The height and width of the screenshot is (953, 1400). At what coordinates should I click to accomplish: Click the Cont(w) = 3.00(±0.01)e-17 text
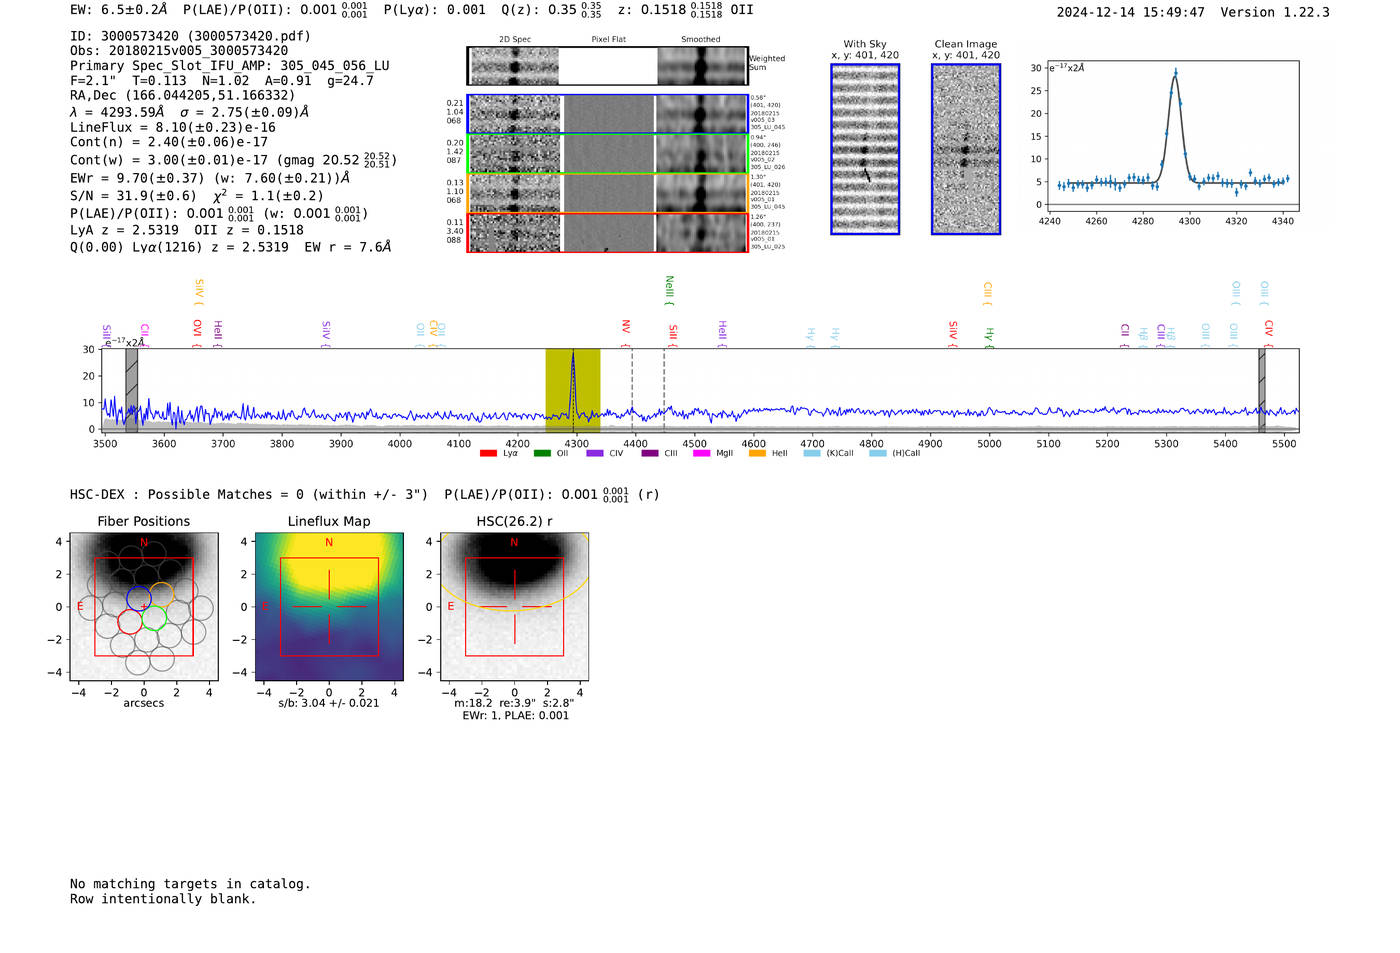coord(169,160)
